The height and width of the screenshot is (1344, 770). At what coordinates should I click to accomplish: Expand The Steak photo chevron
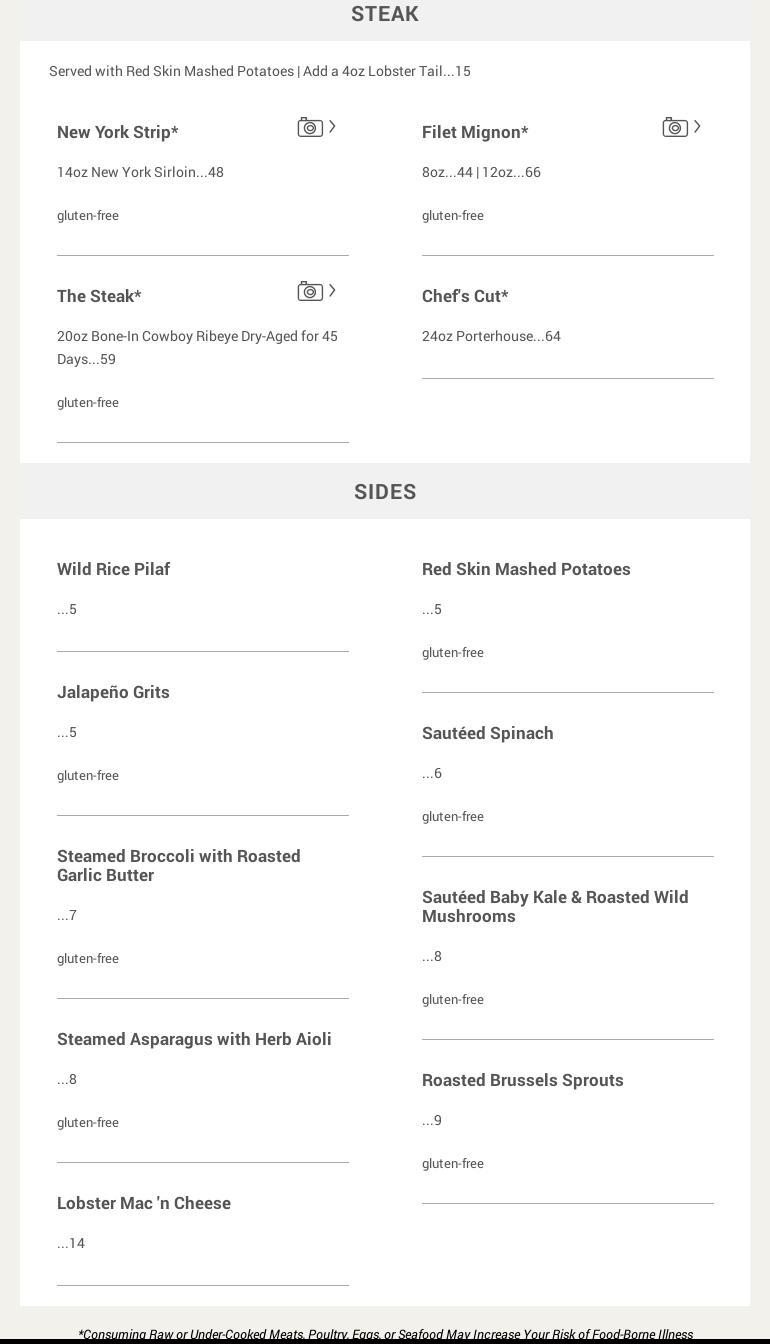click(x=332, y=291)
